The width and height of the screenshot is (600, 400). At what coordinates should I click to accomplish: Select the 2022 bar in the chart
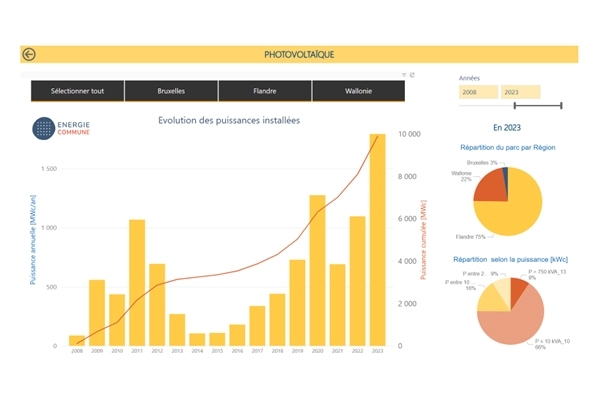click(357, 281)
